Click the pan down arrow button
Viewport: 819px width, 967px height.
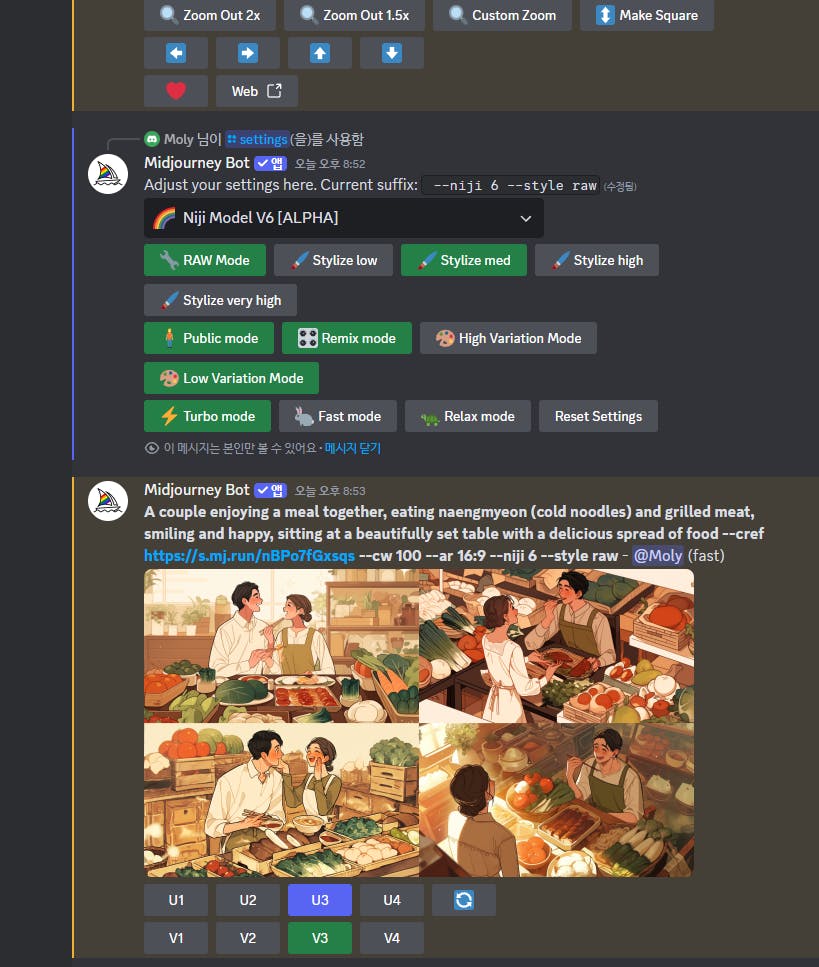point(392,53)
